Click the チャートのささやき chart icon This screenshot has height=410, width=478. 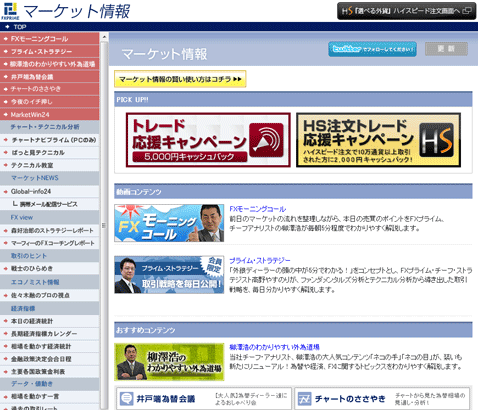[x=304, y=399]
